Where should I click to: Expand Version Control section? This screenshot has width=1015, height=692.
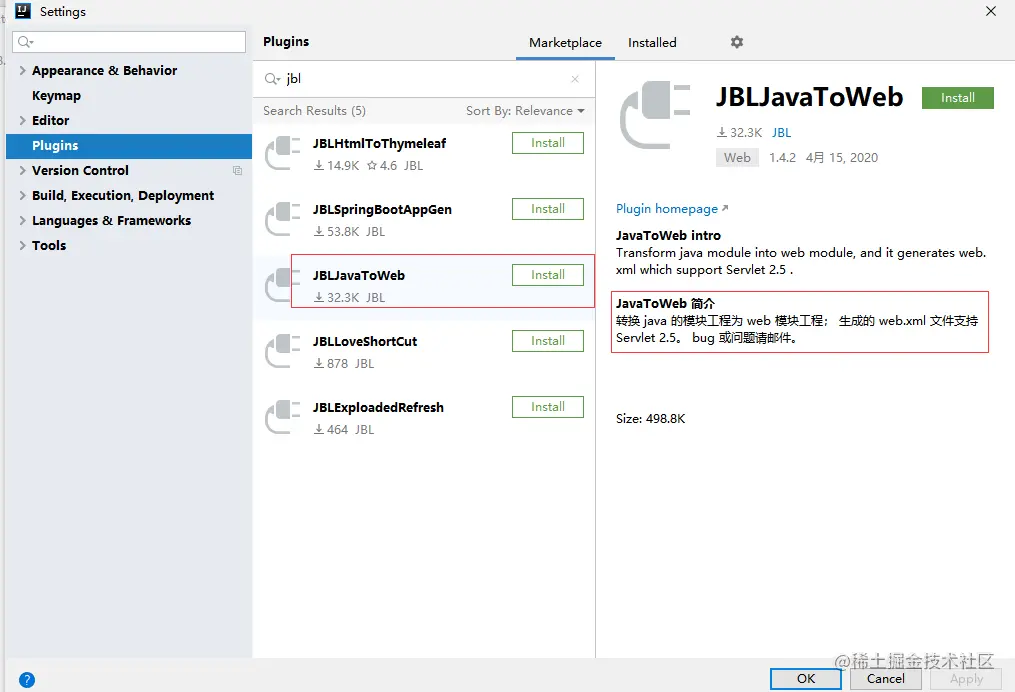[23, 170]
